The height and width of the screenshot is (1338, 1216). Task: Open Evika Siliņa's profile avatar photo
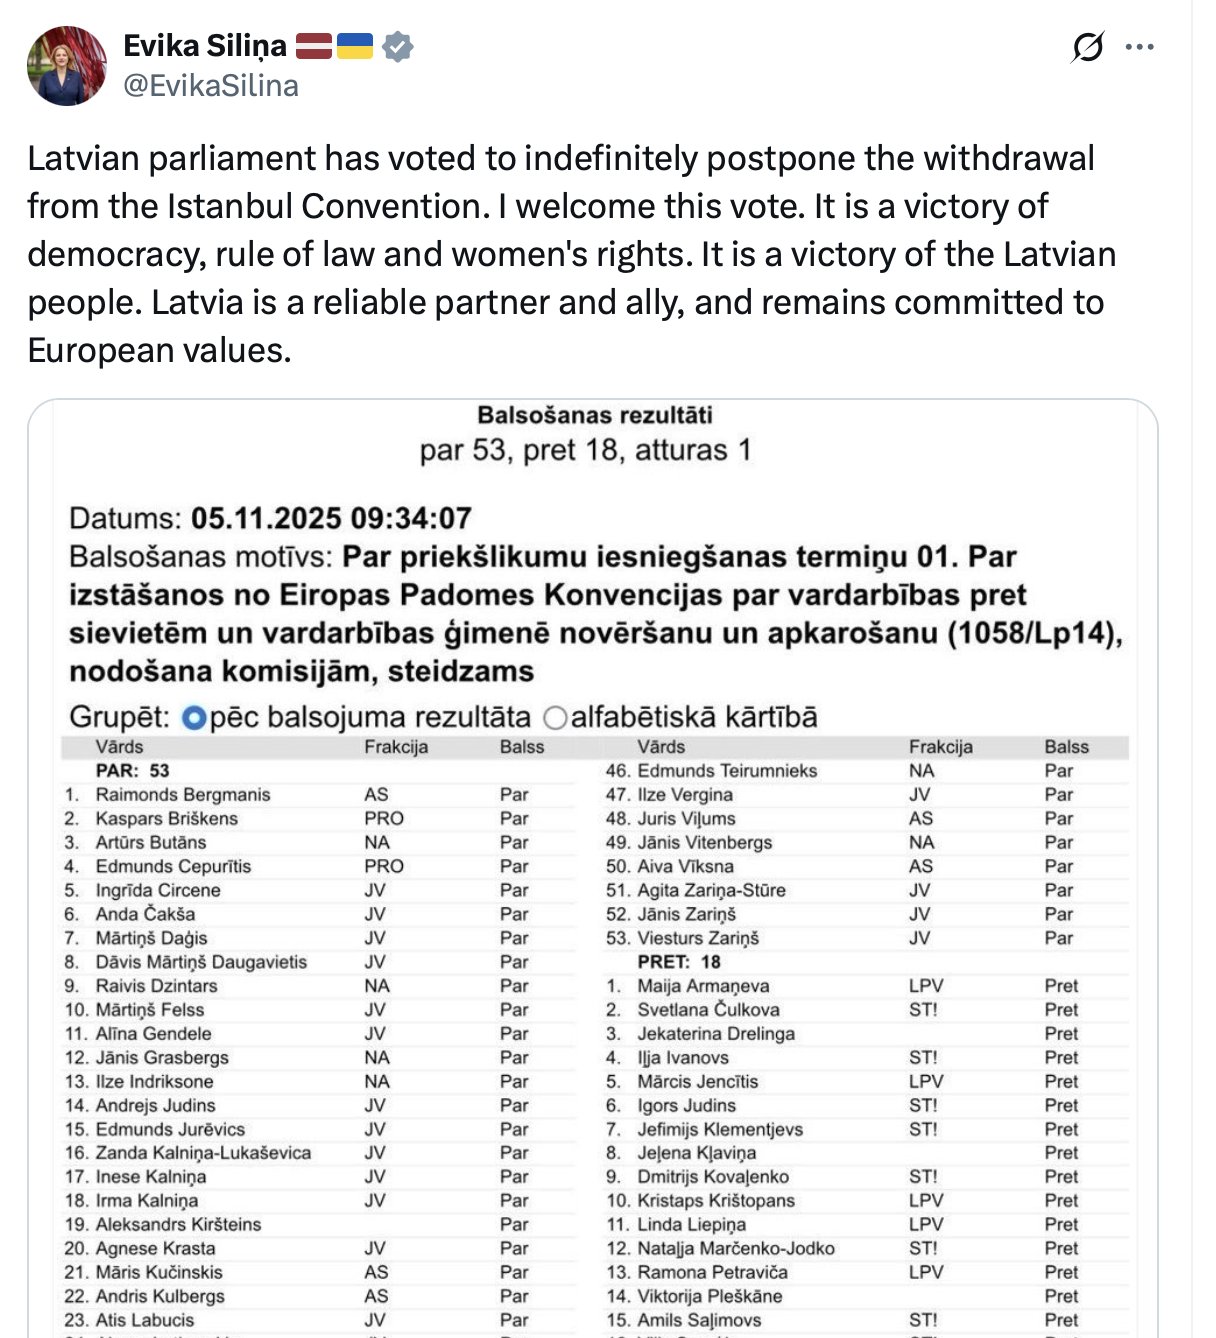pos(66,66)
